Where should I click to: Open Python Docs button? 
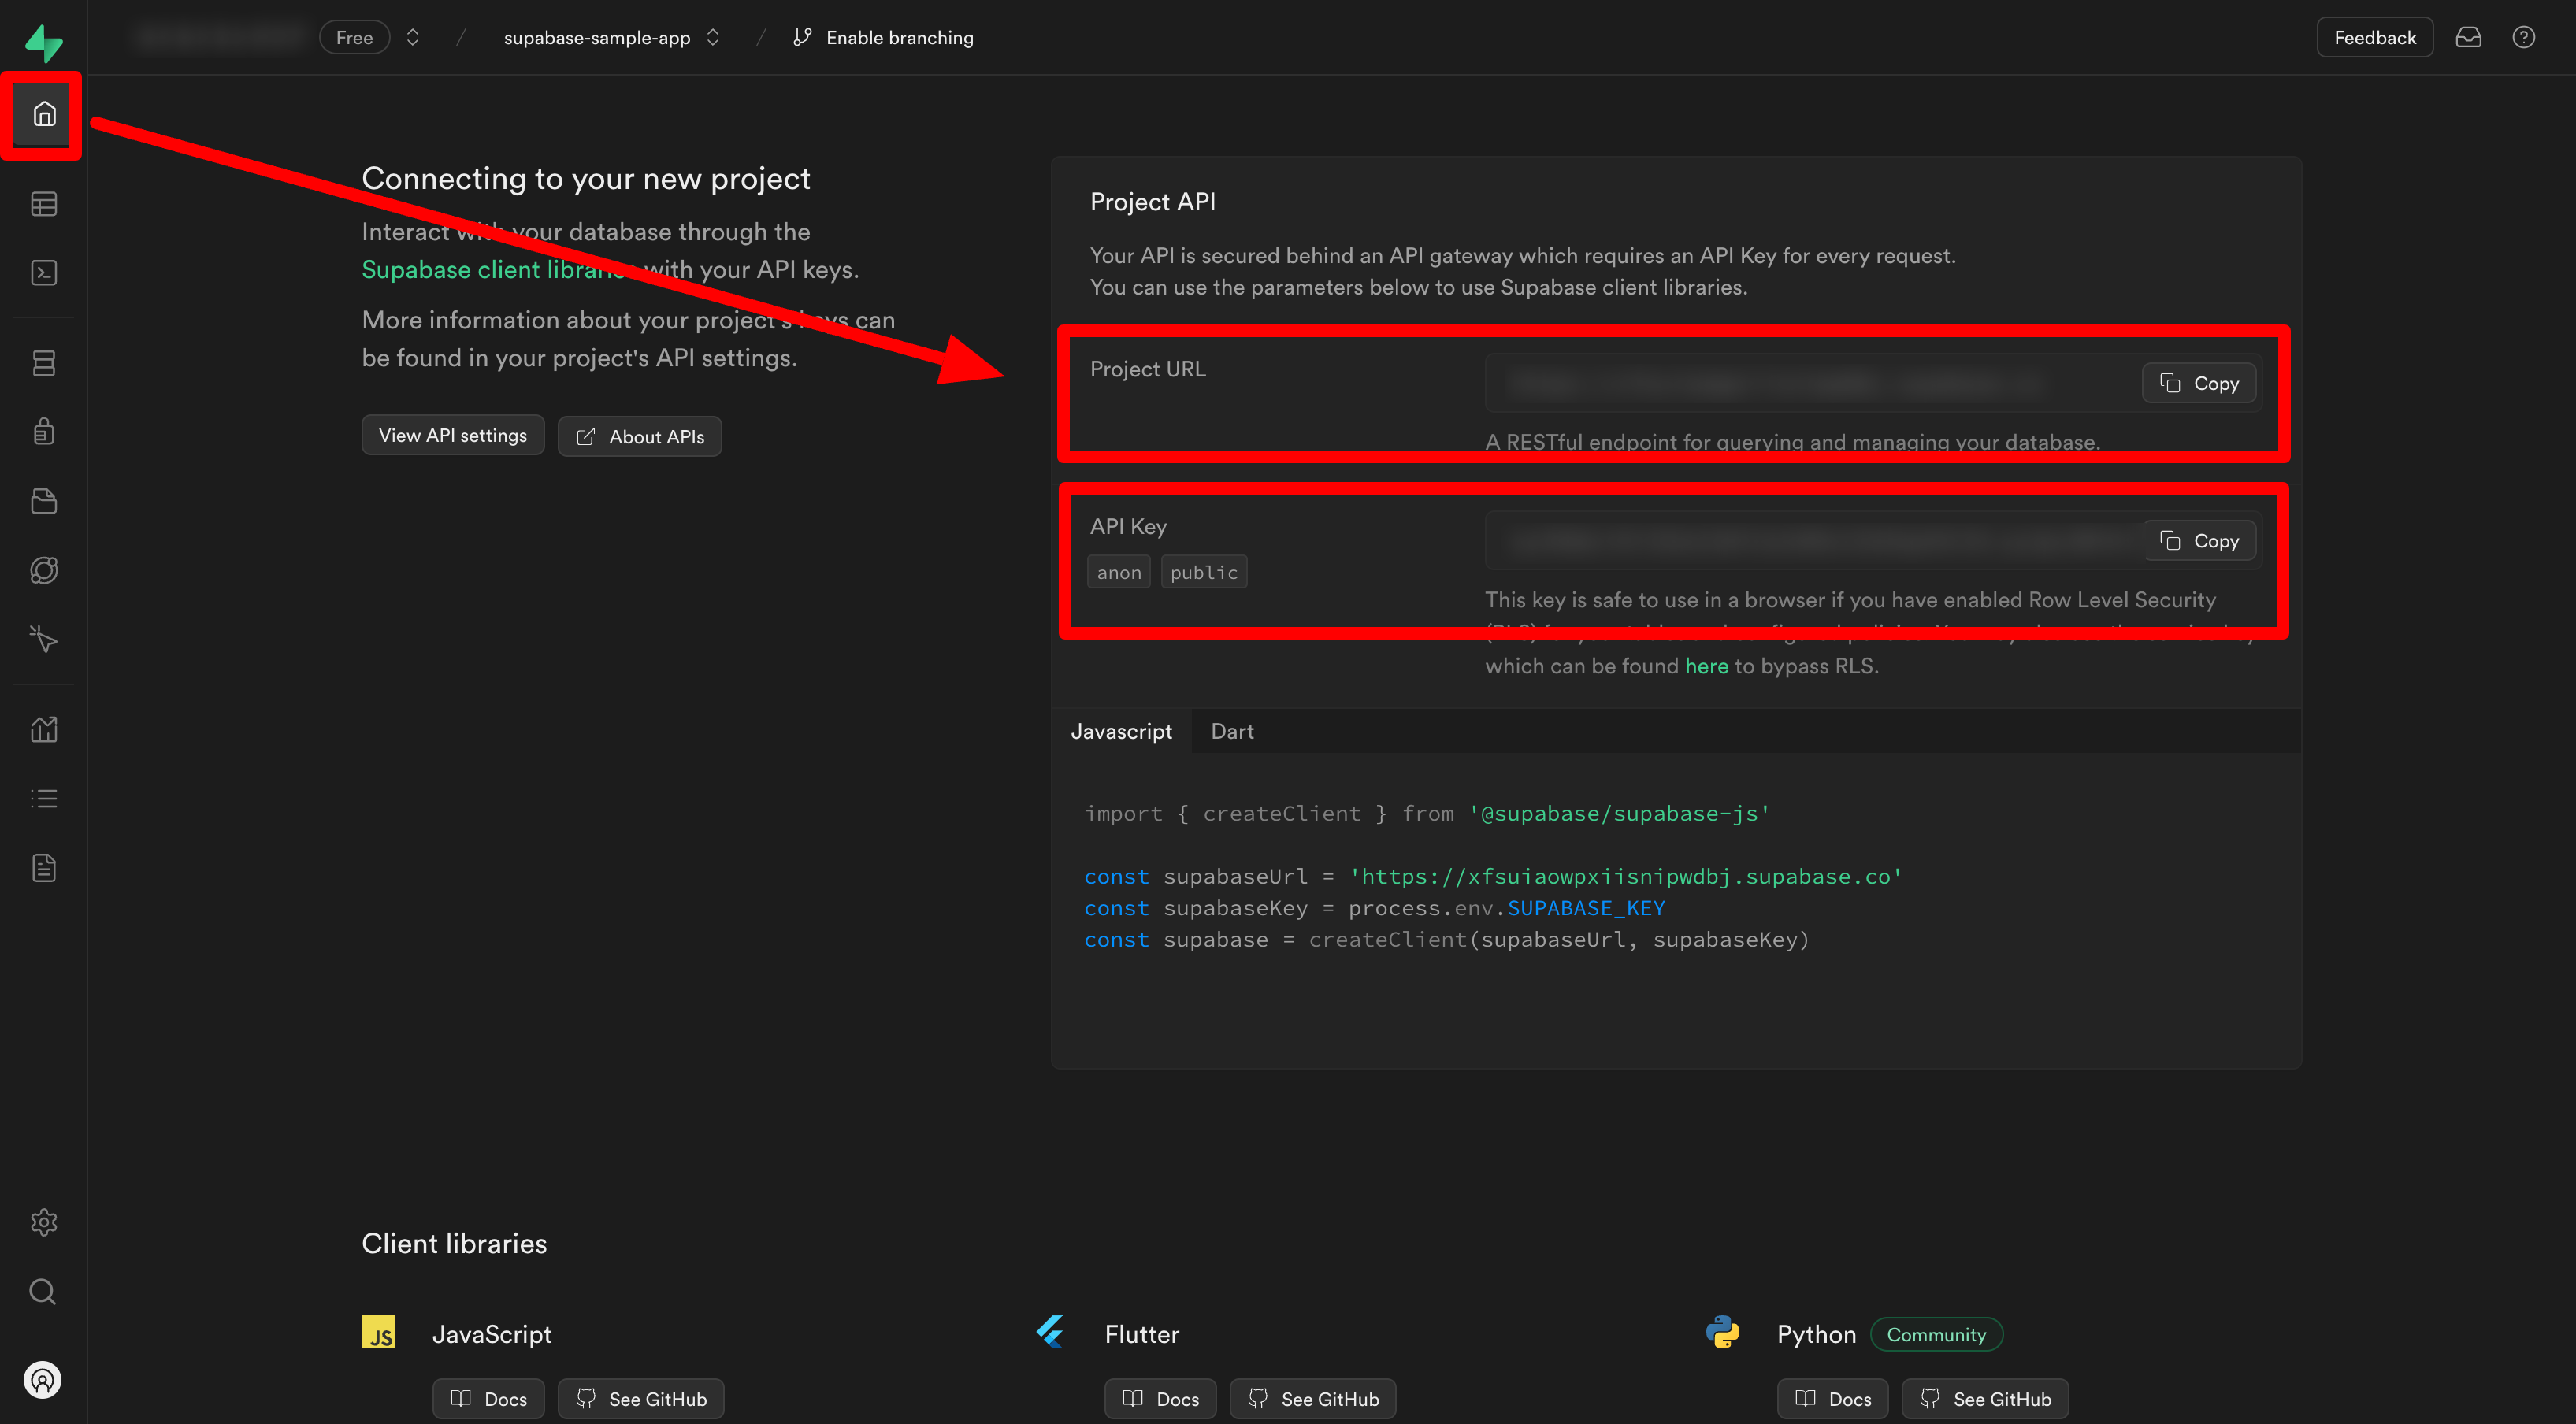coord(1832,1398)
